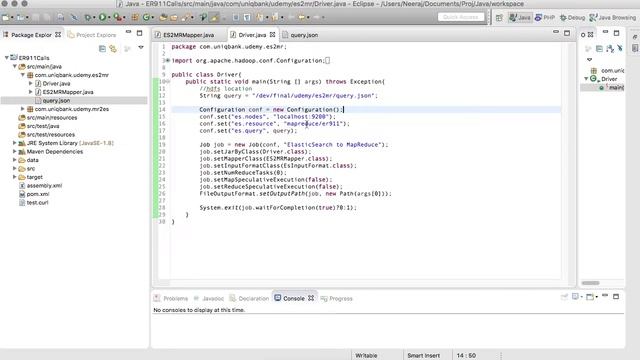Screen dimensions: 640x360
Task: Click the Smart Insert status bar entry
Action: coord(424,356)
